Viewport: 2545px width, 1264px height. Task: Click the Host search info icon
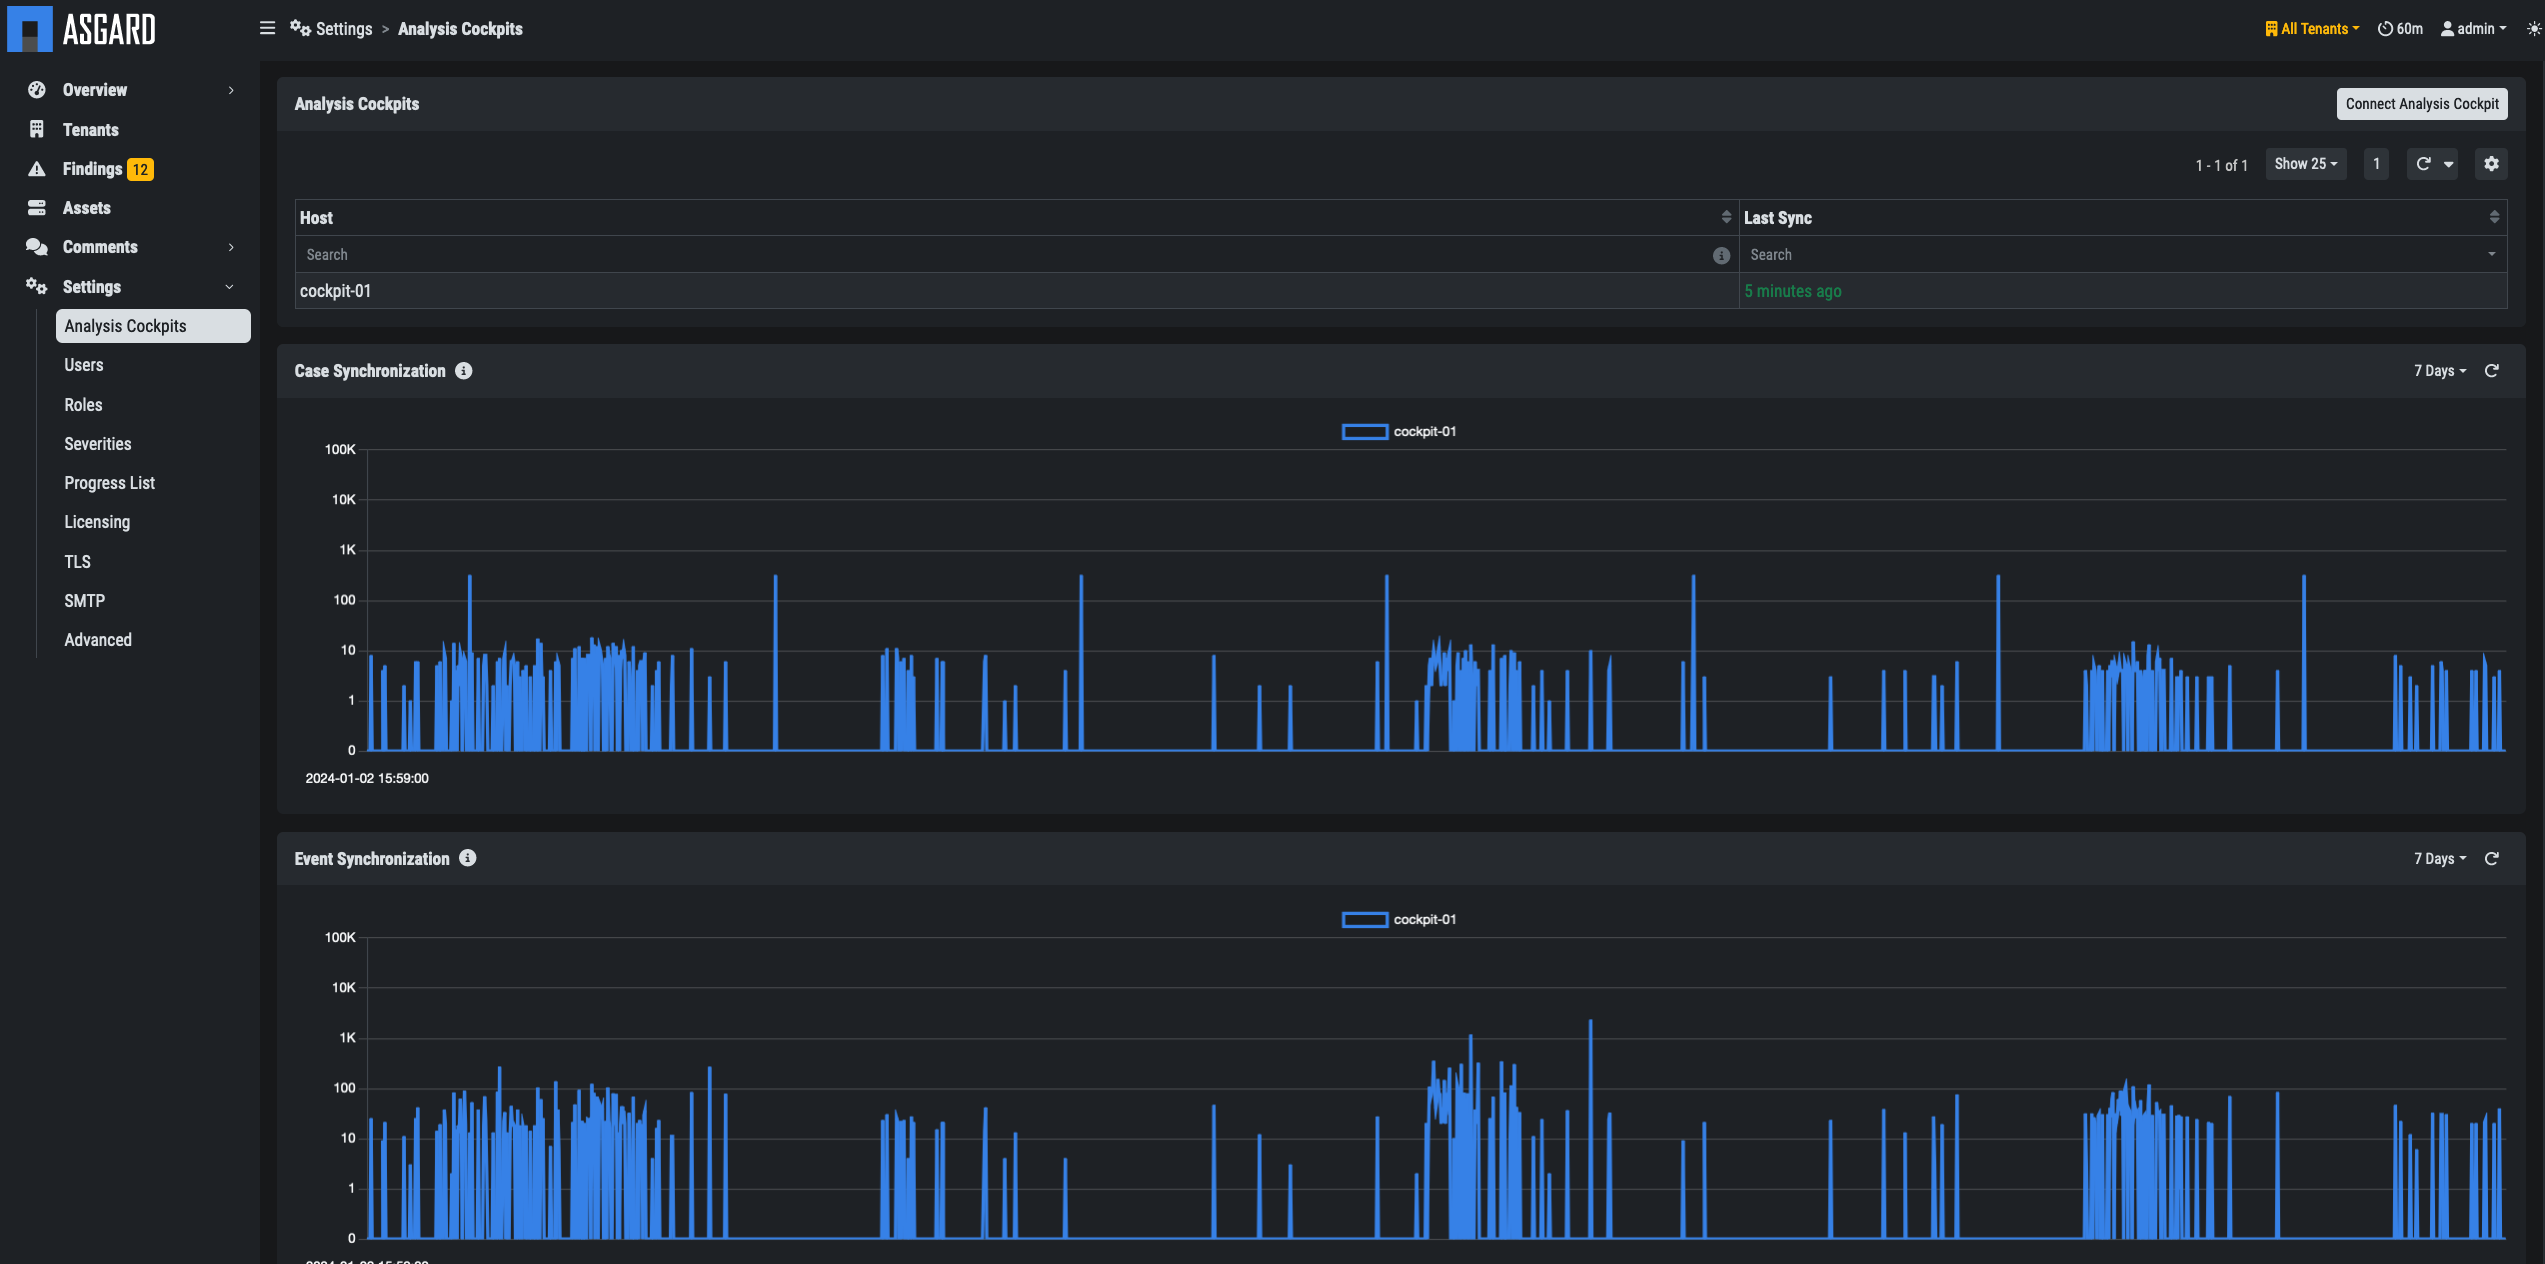1721,256
